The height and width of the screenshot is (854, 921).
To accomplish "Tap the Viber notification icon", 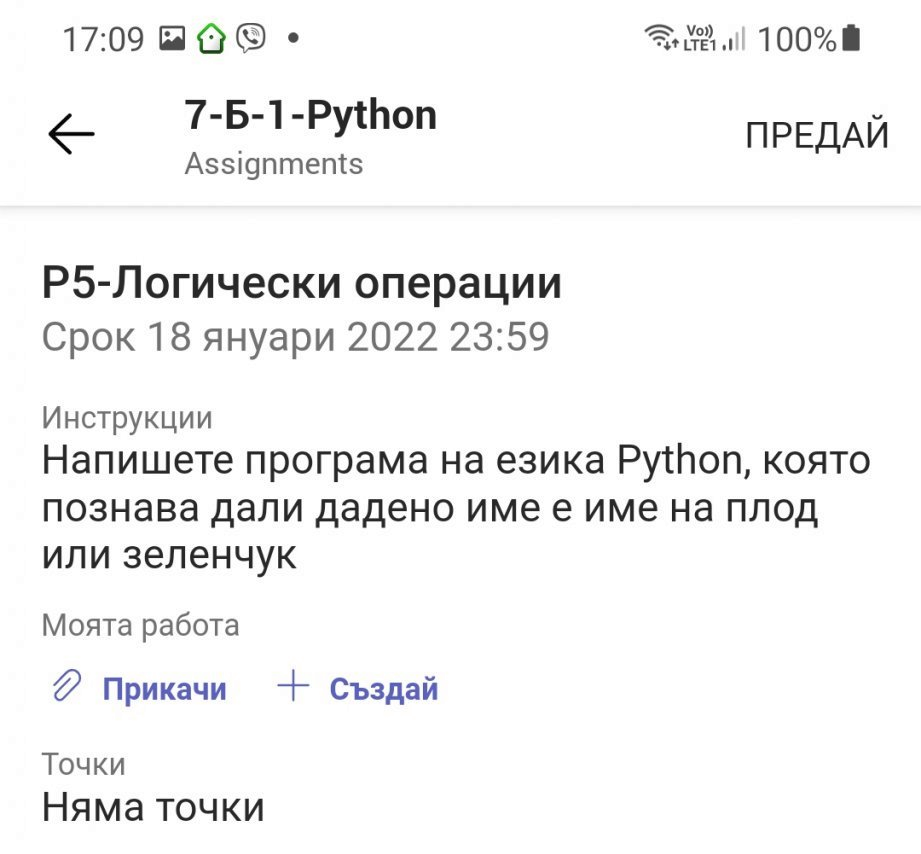I will point(251,39).
